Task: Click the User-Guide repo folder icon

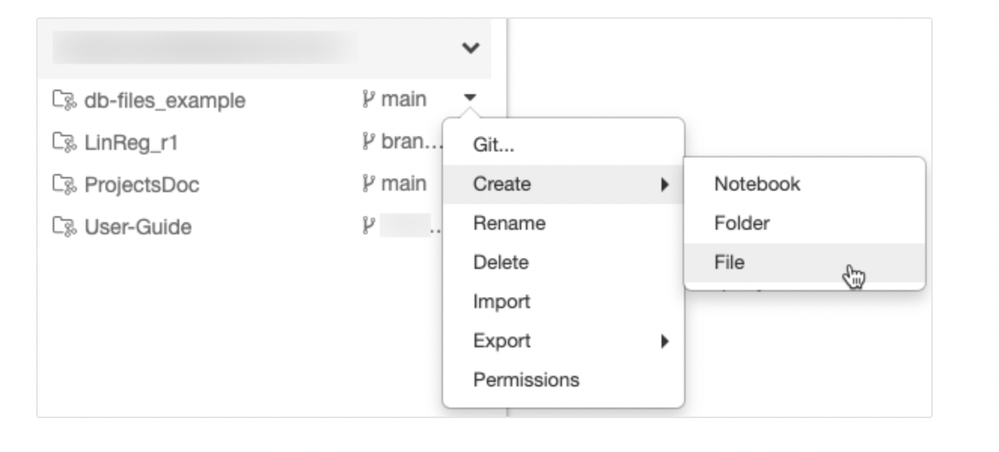Action: [x=63, y=227]
